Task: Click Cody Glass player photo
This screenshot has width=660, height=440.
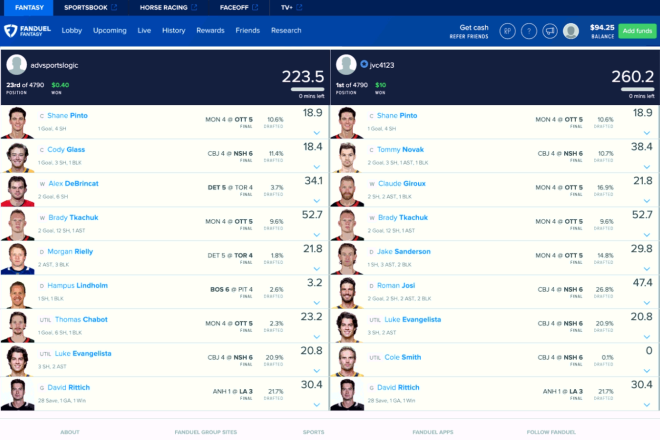Action: (x=17, y=157)
